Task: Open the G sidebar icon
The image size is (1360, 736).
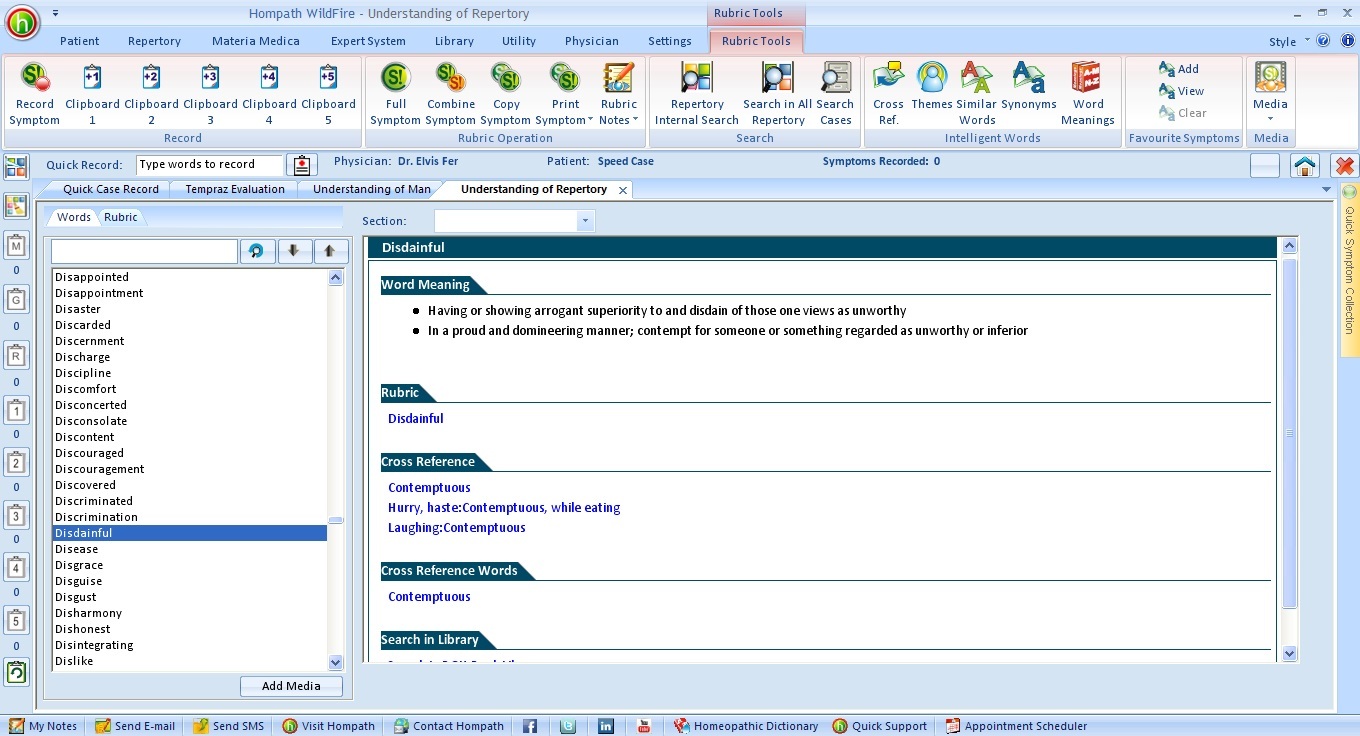Action: (16, 299)
